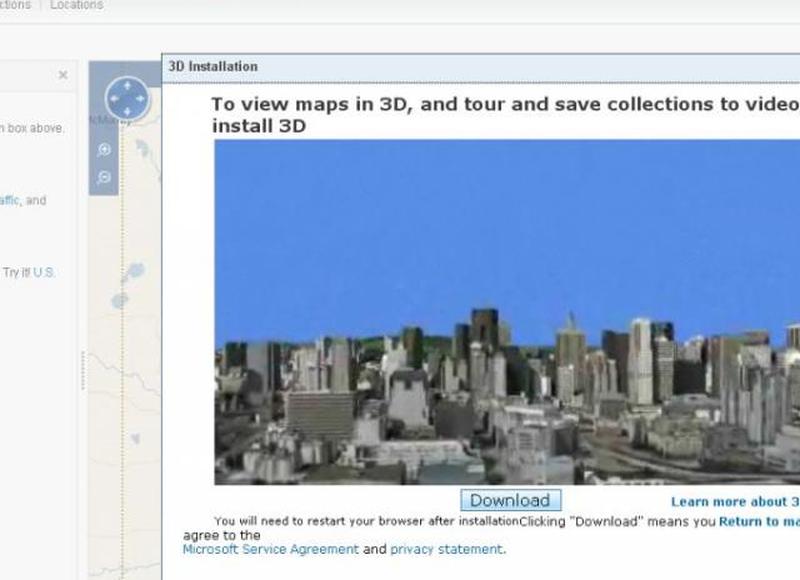Pan the map down with compass arrow
The height and width of the screenshot is (580, 800).
(126, 113)
